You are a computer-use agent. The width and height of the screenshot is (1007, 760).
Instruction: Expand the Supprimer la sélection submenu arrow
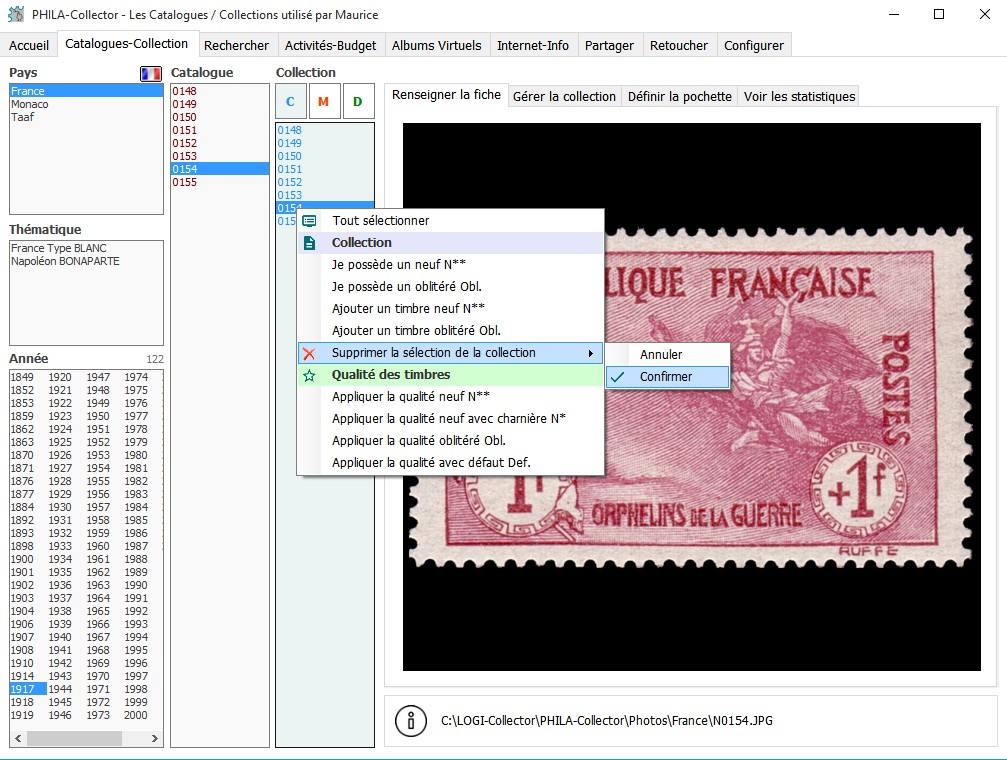(591, 353)
